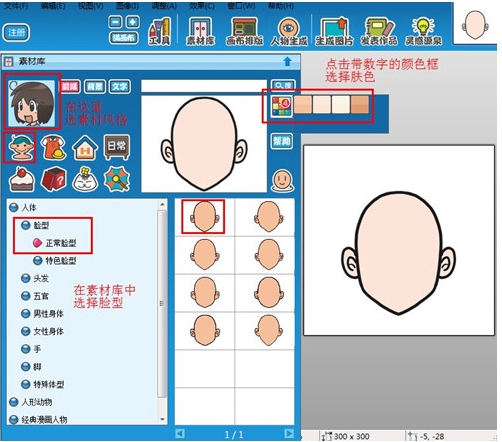This screenshot has width=502, height=442.
Task: Open the 调整(A) menu
Action: tap(164, 6)
